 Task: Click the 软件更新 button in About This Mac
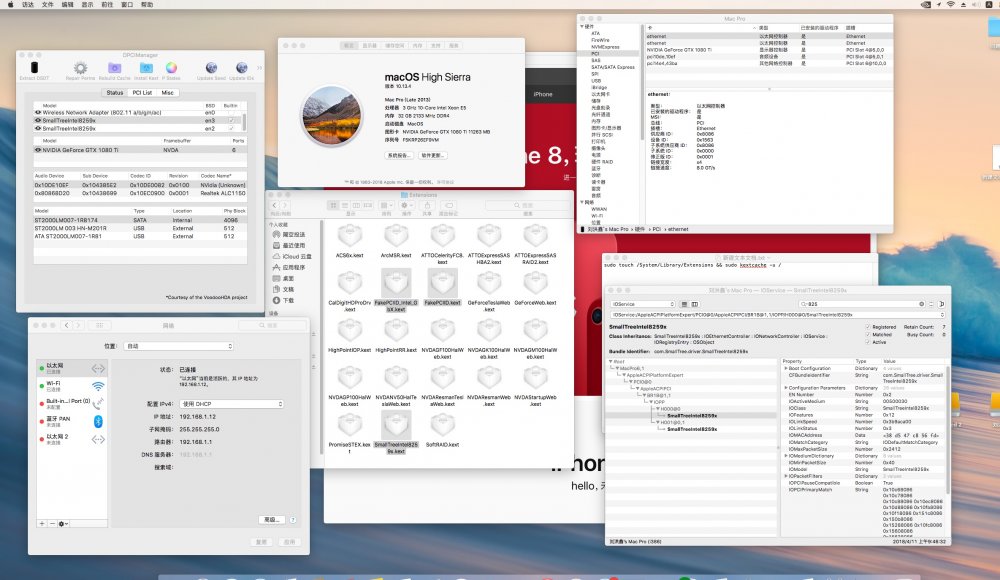coord(432,155)
